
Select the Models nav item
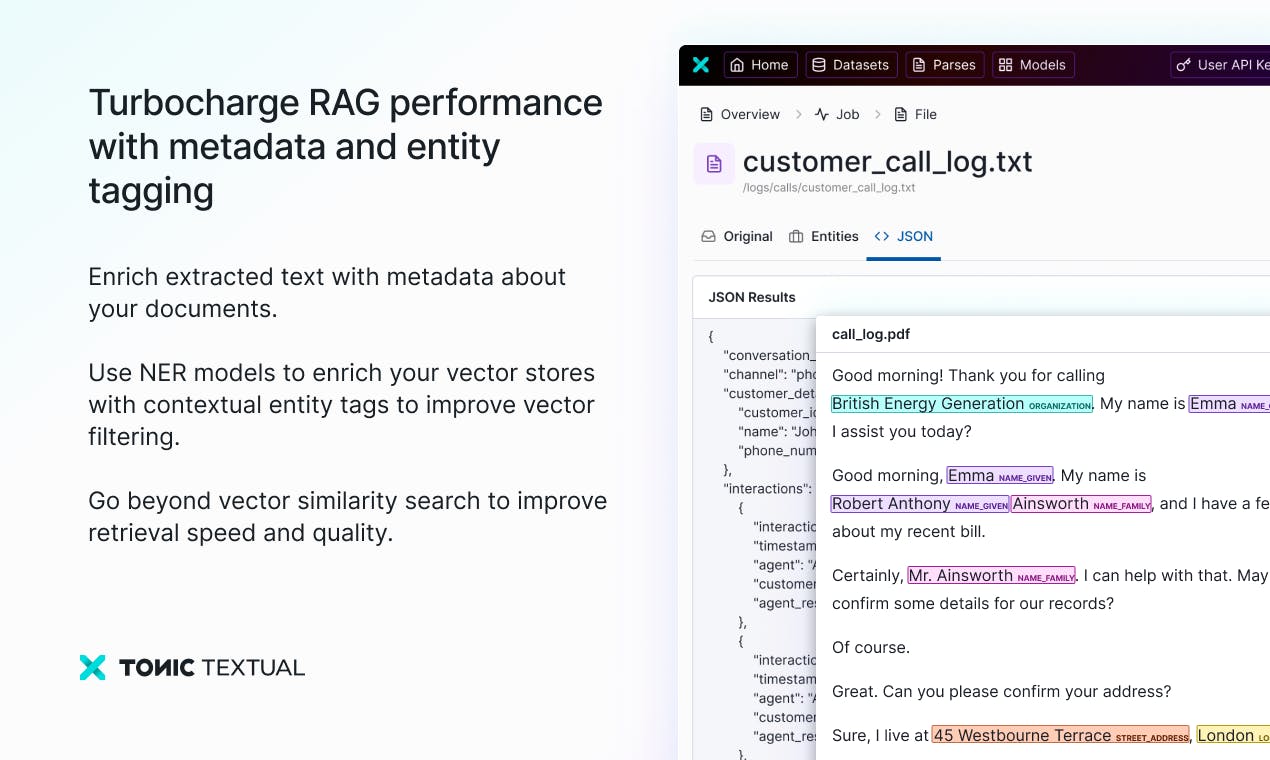click(1033, 65)
